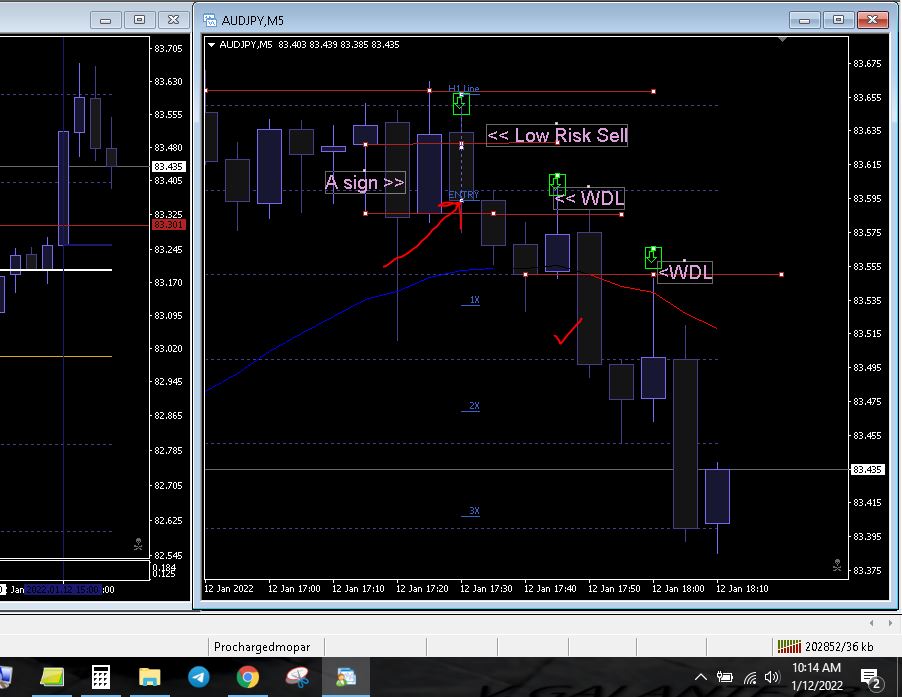902x697 pixels.
Task: Click the 'H1 Line' label on chart
Action: (464, 89)
